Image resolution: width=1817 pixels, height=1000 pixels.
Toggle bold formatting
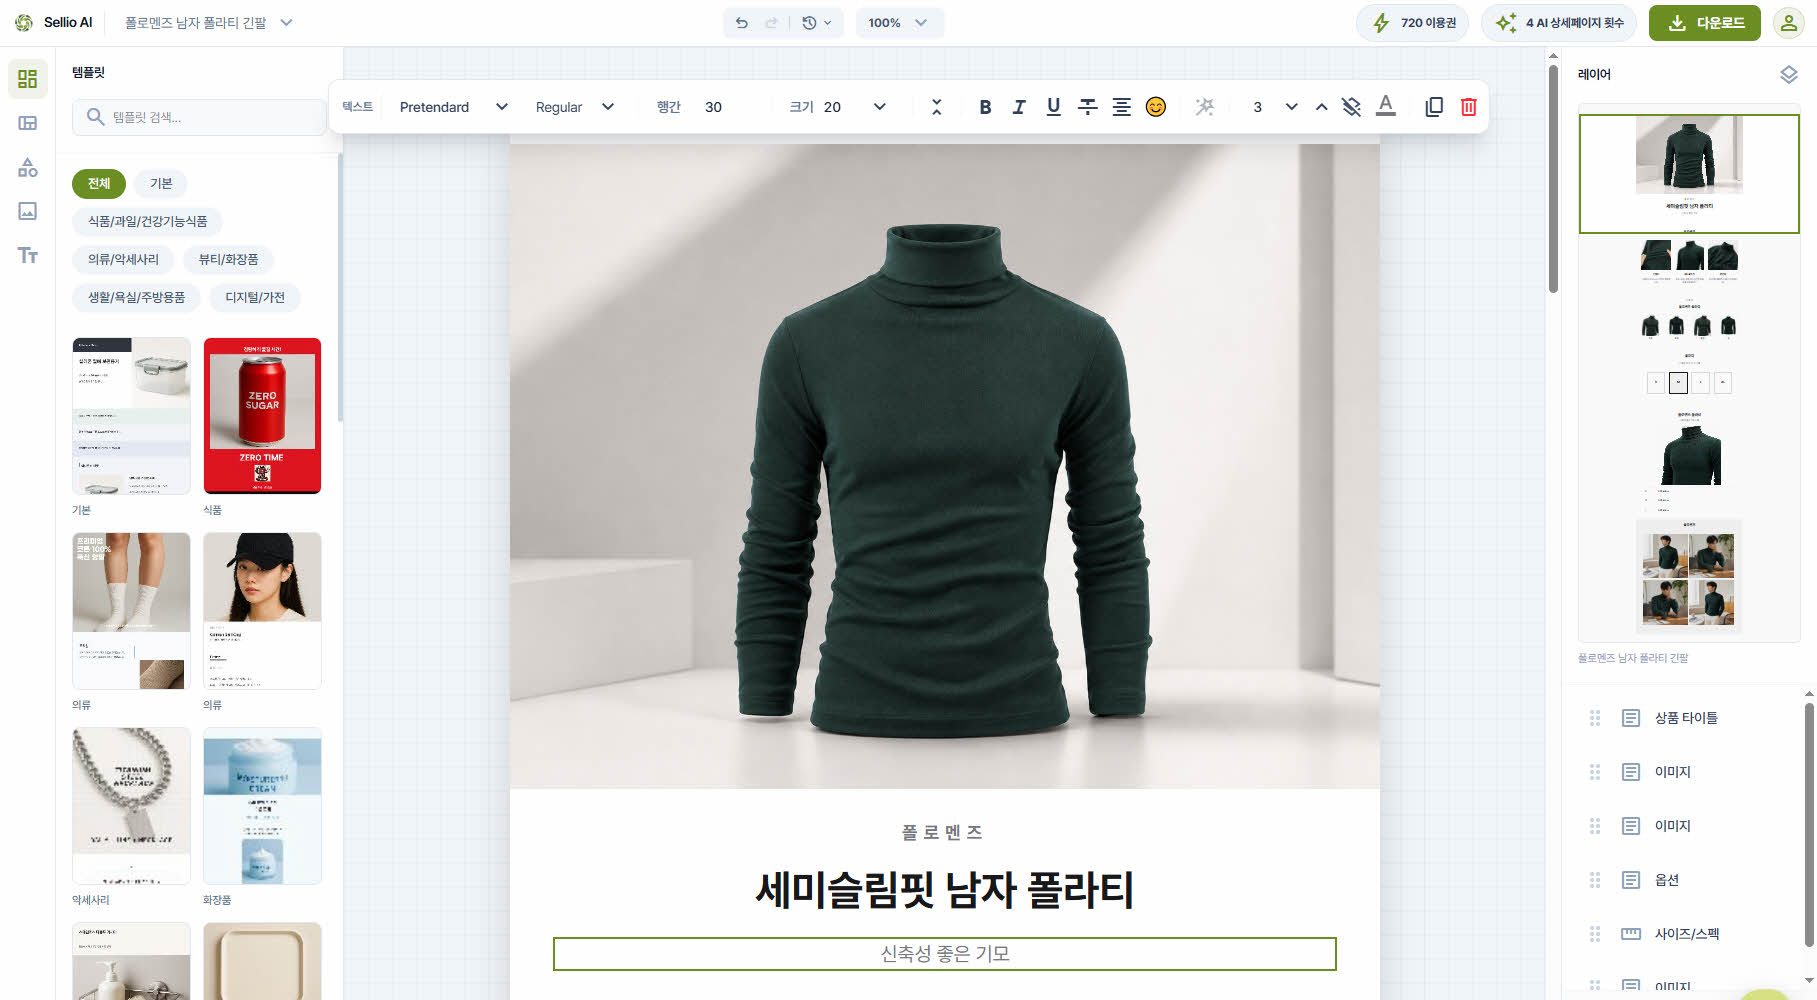point(985,107)
